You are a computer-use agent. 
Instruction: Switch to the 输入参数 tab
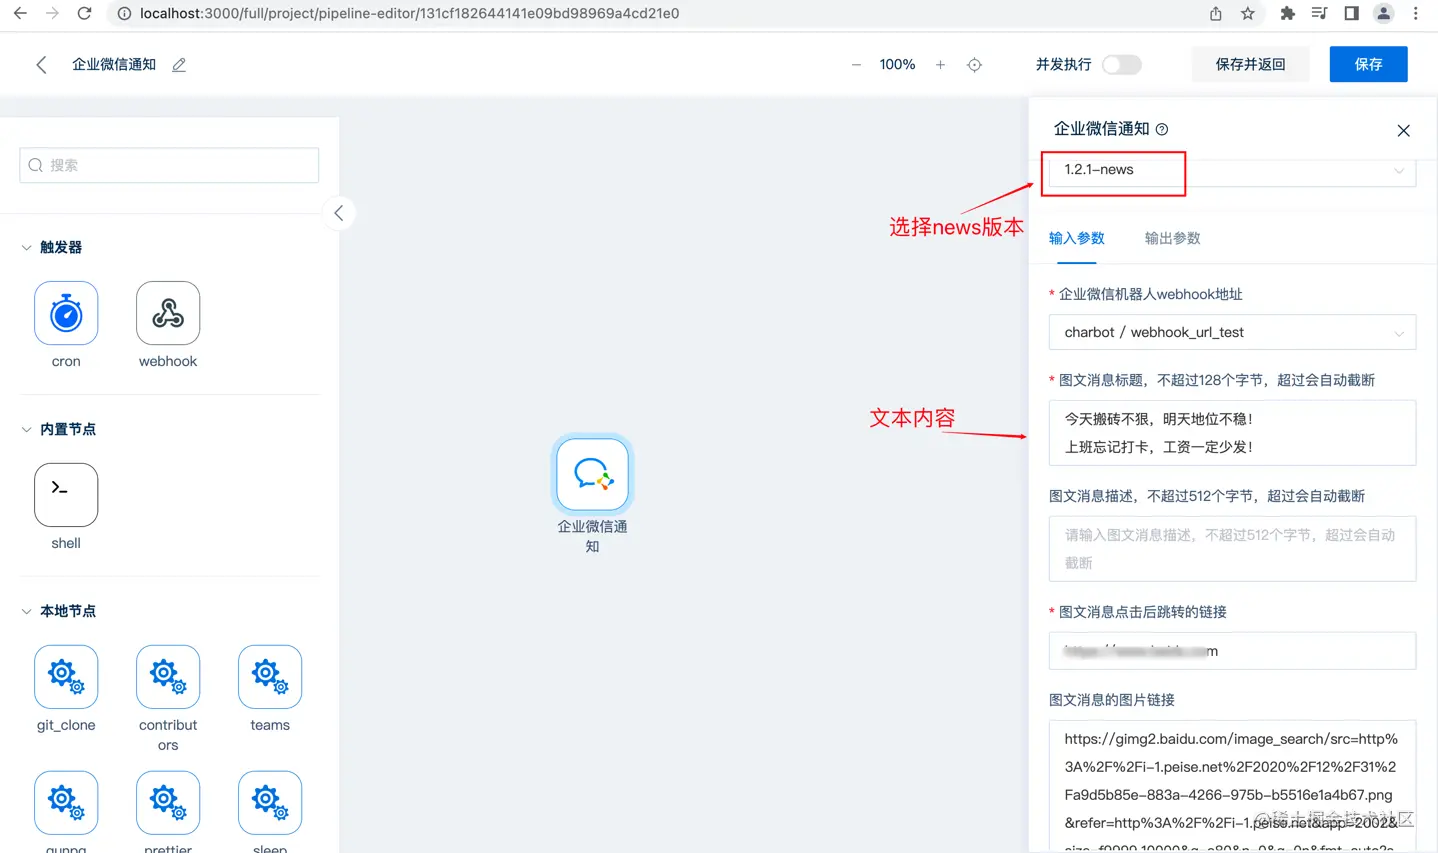[x=1077, y=238]
